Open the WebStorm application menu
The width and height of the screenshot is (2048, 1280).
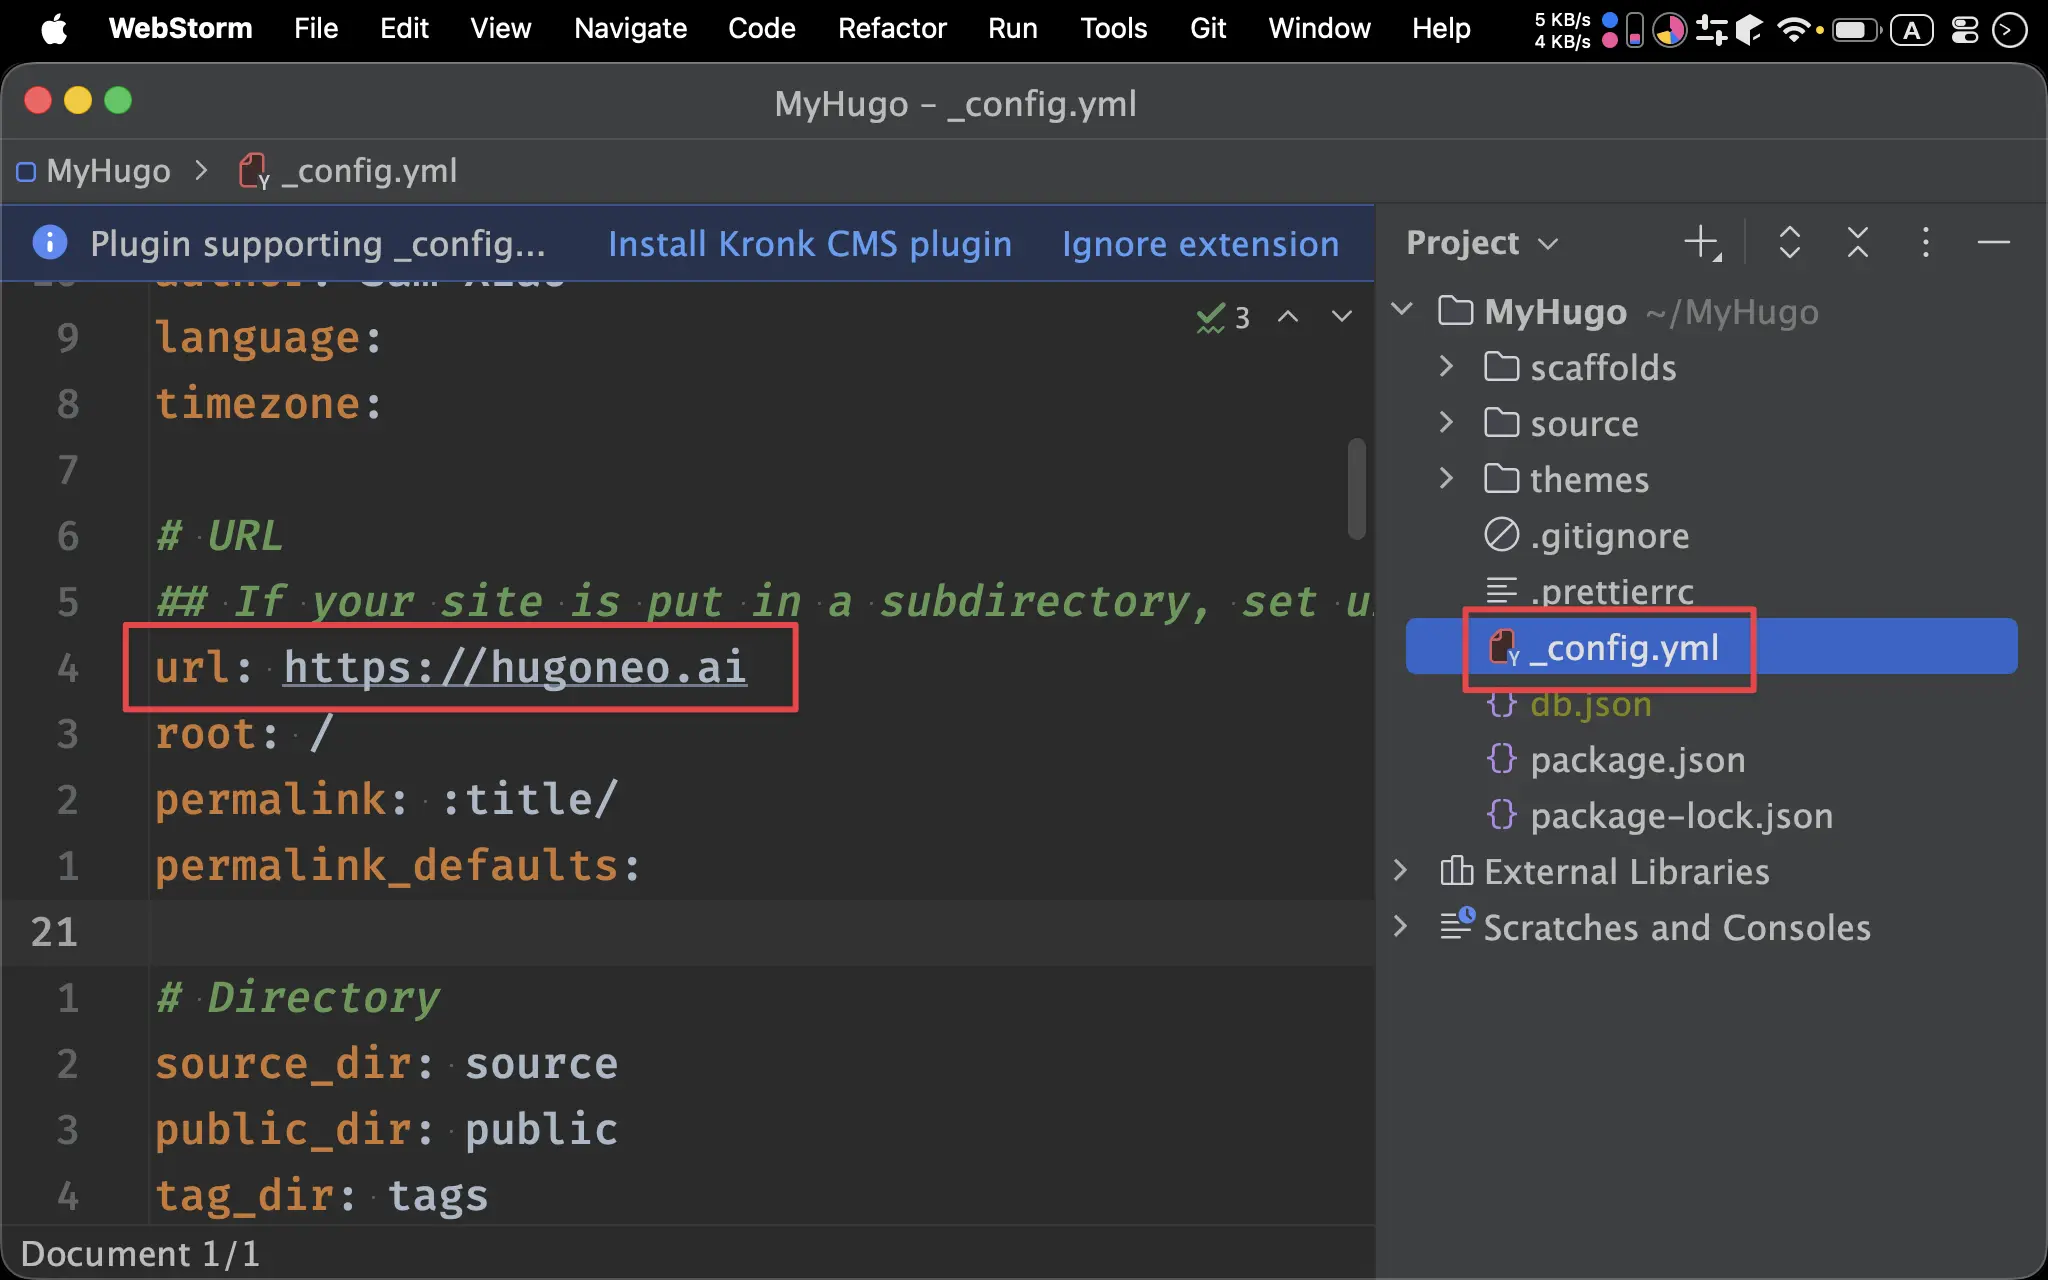pos(180,29)
